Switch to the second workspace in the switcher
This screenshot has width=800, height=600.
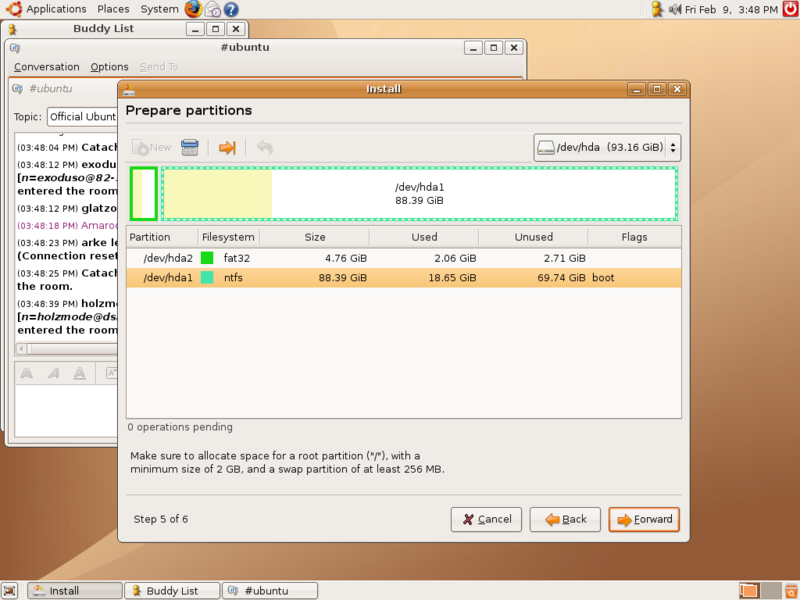[771, 591]
